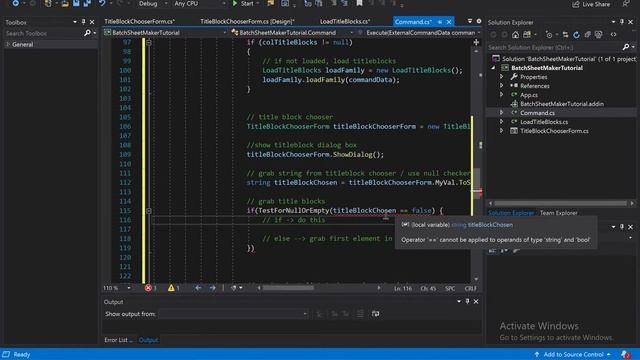Image resolution: width=640 pixels, height=360 pixels.
Task: Select the Solution 'BatchSheetMakerTutorial' root node
Action: pos(569,59)
